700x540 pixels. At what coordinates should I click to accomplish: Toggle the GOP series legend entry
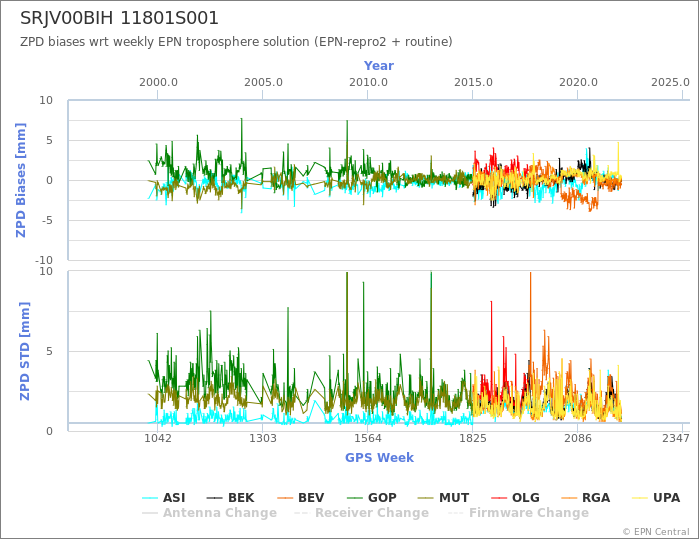click(372, 498)
